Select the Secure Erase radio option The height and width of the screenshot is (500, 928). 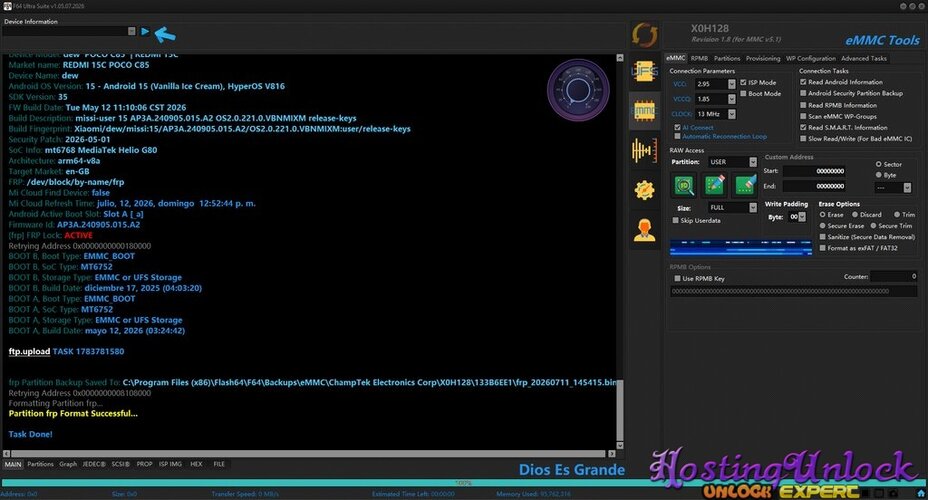(x=823, y=225)
